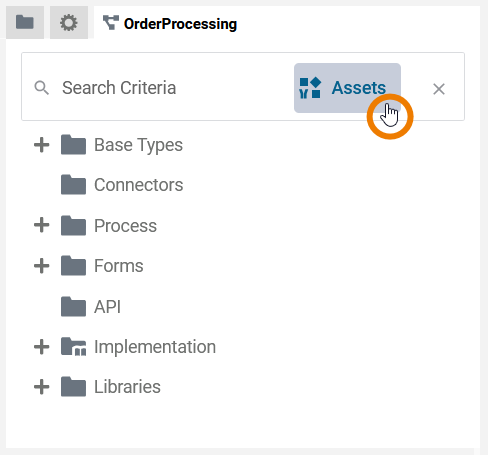Expand the Process folder node

pos(42,226)
